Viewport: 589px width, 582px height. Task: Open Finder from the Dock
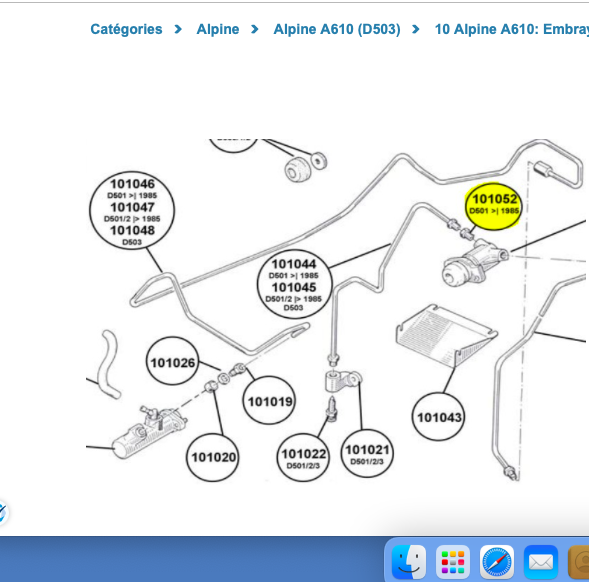(x=409, y=562)
